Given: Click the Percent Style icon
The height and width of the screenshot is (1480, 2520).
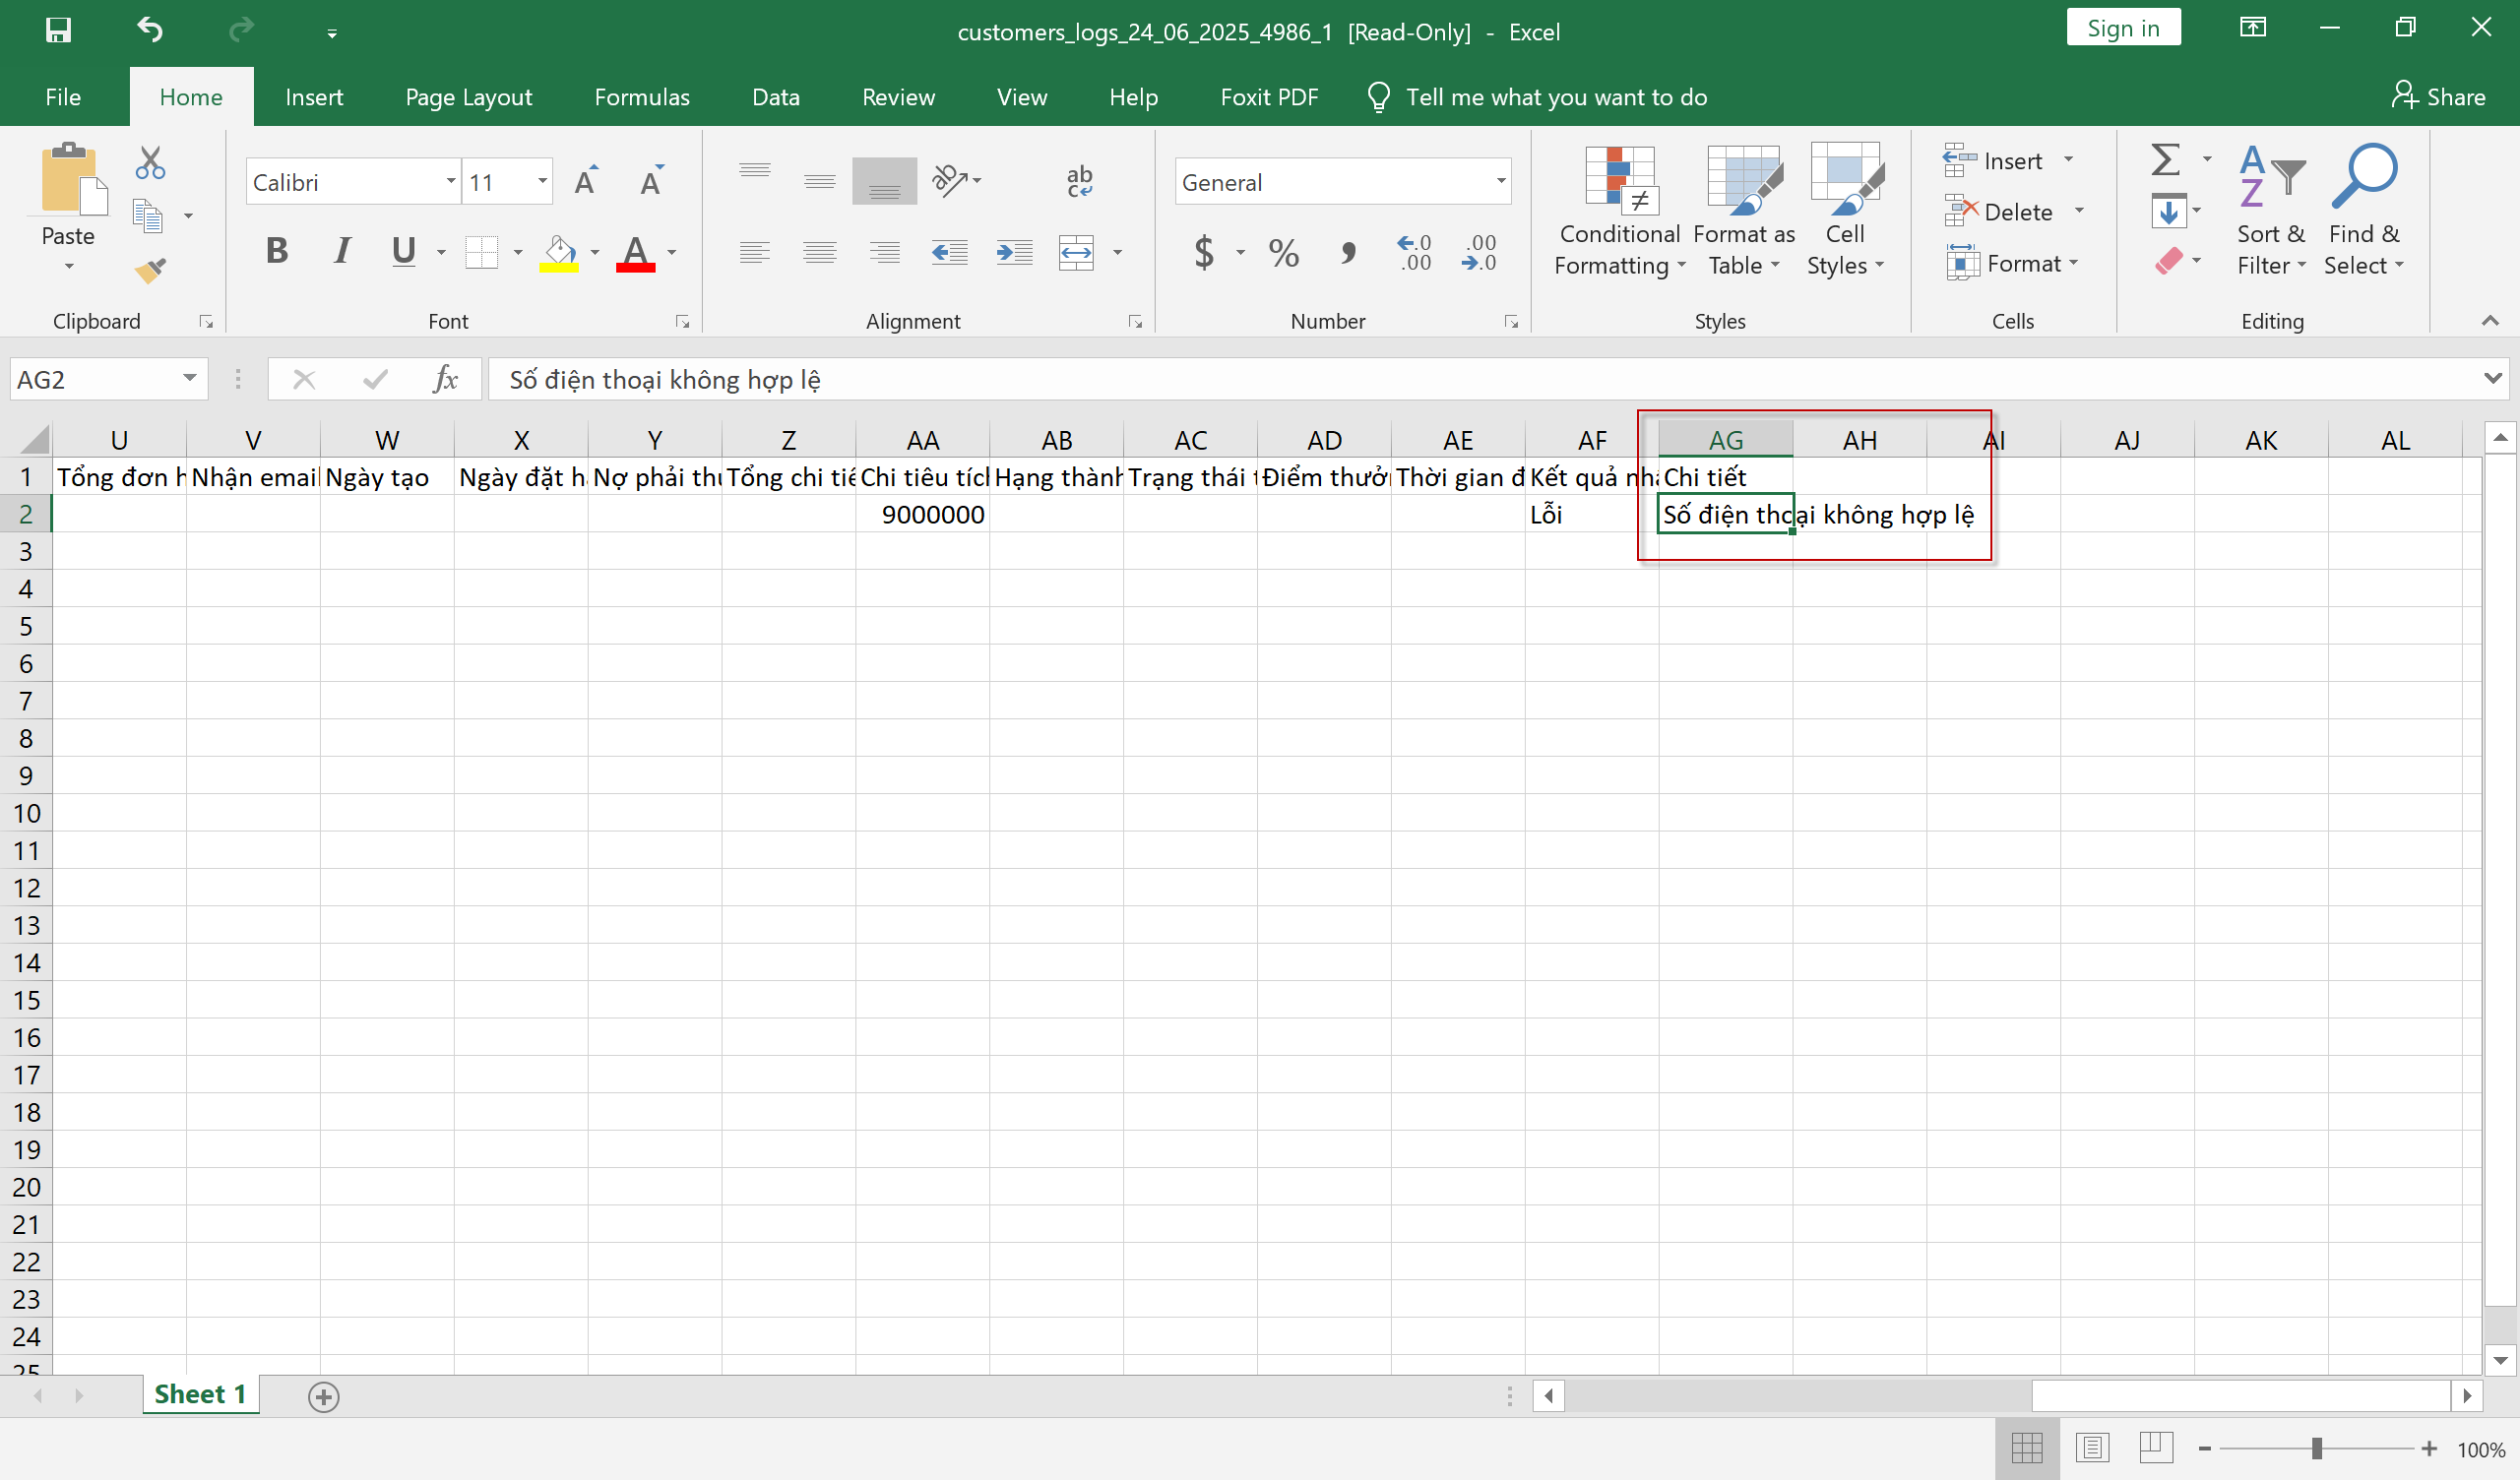Looking at the screenshot, I should click(1283, 252).
